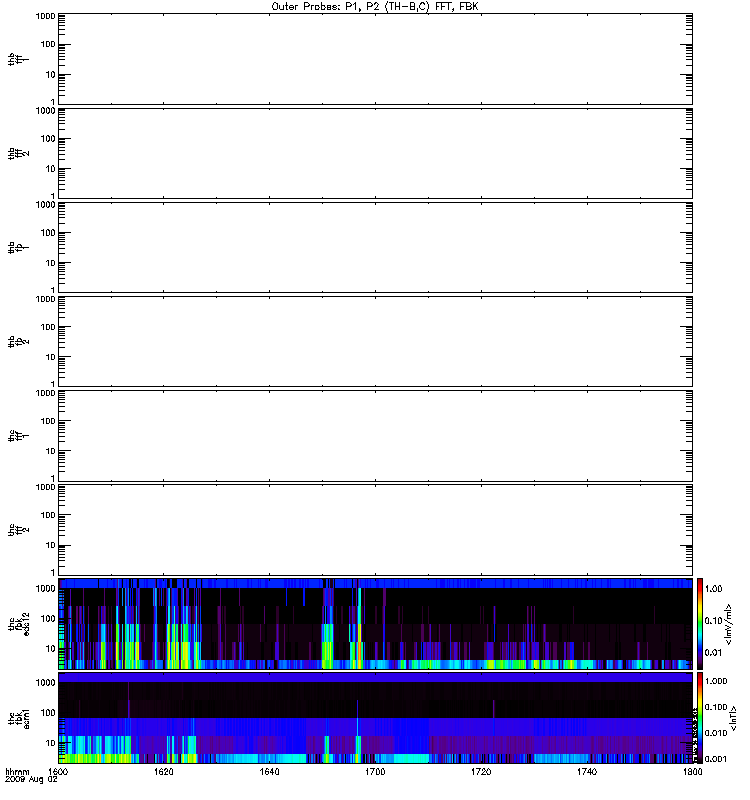Viewport: 750px width, 800px height.
Task: Click the 'thb fff 1' panel axis label
Action: [x=18, y=60]
